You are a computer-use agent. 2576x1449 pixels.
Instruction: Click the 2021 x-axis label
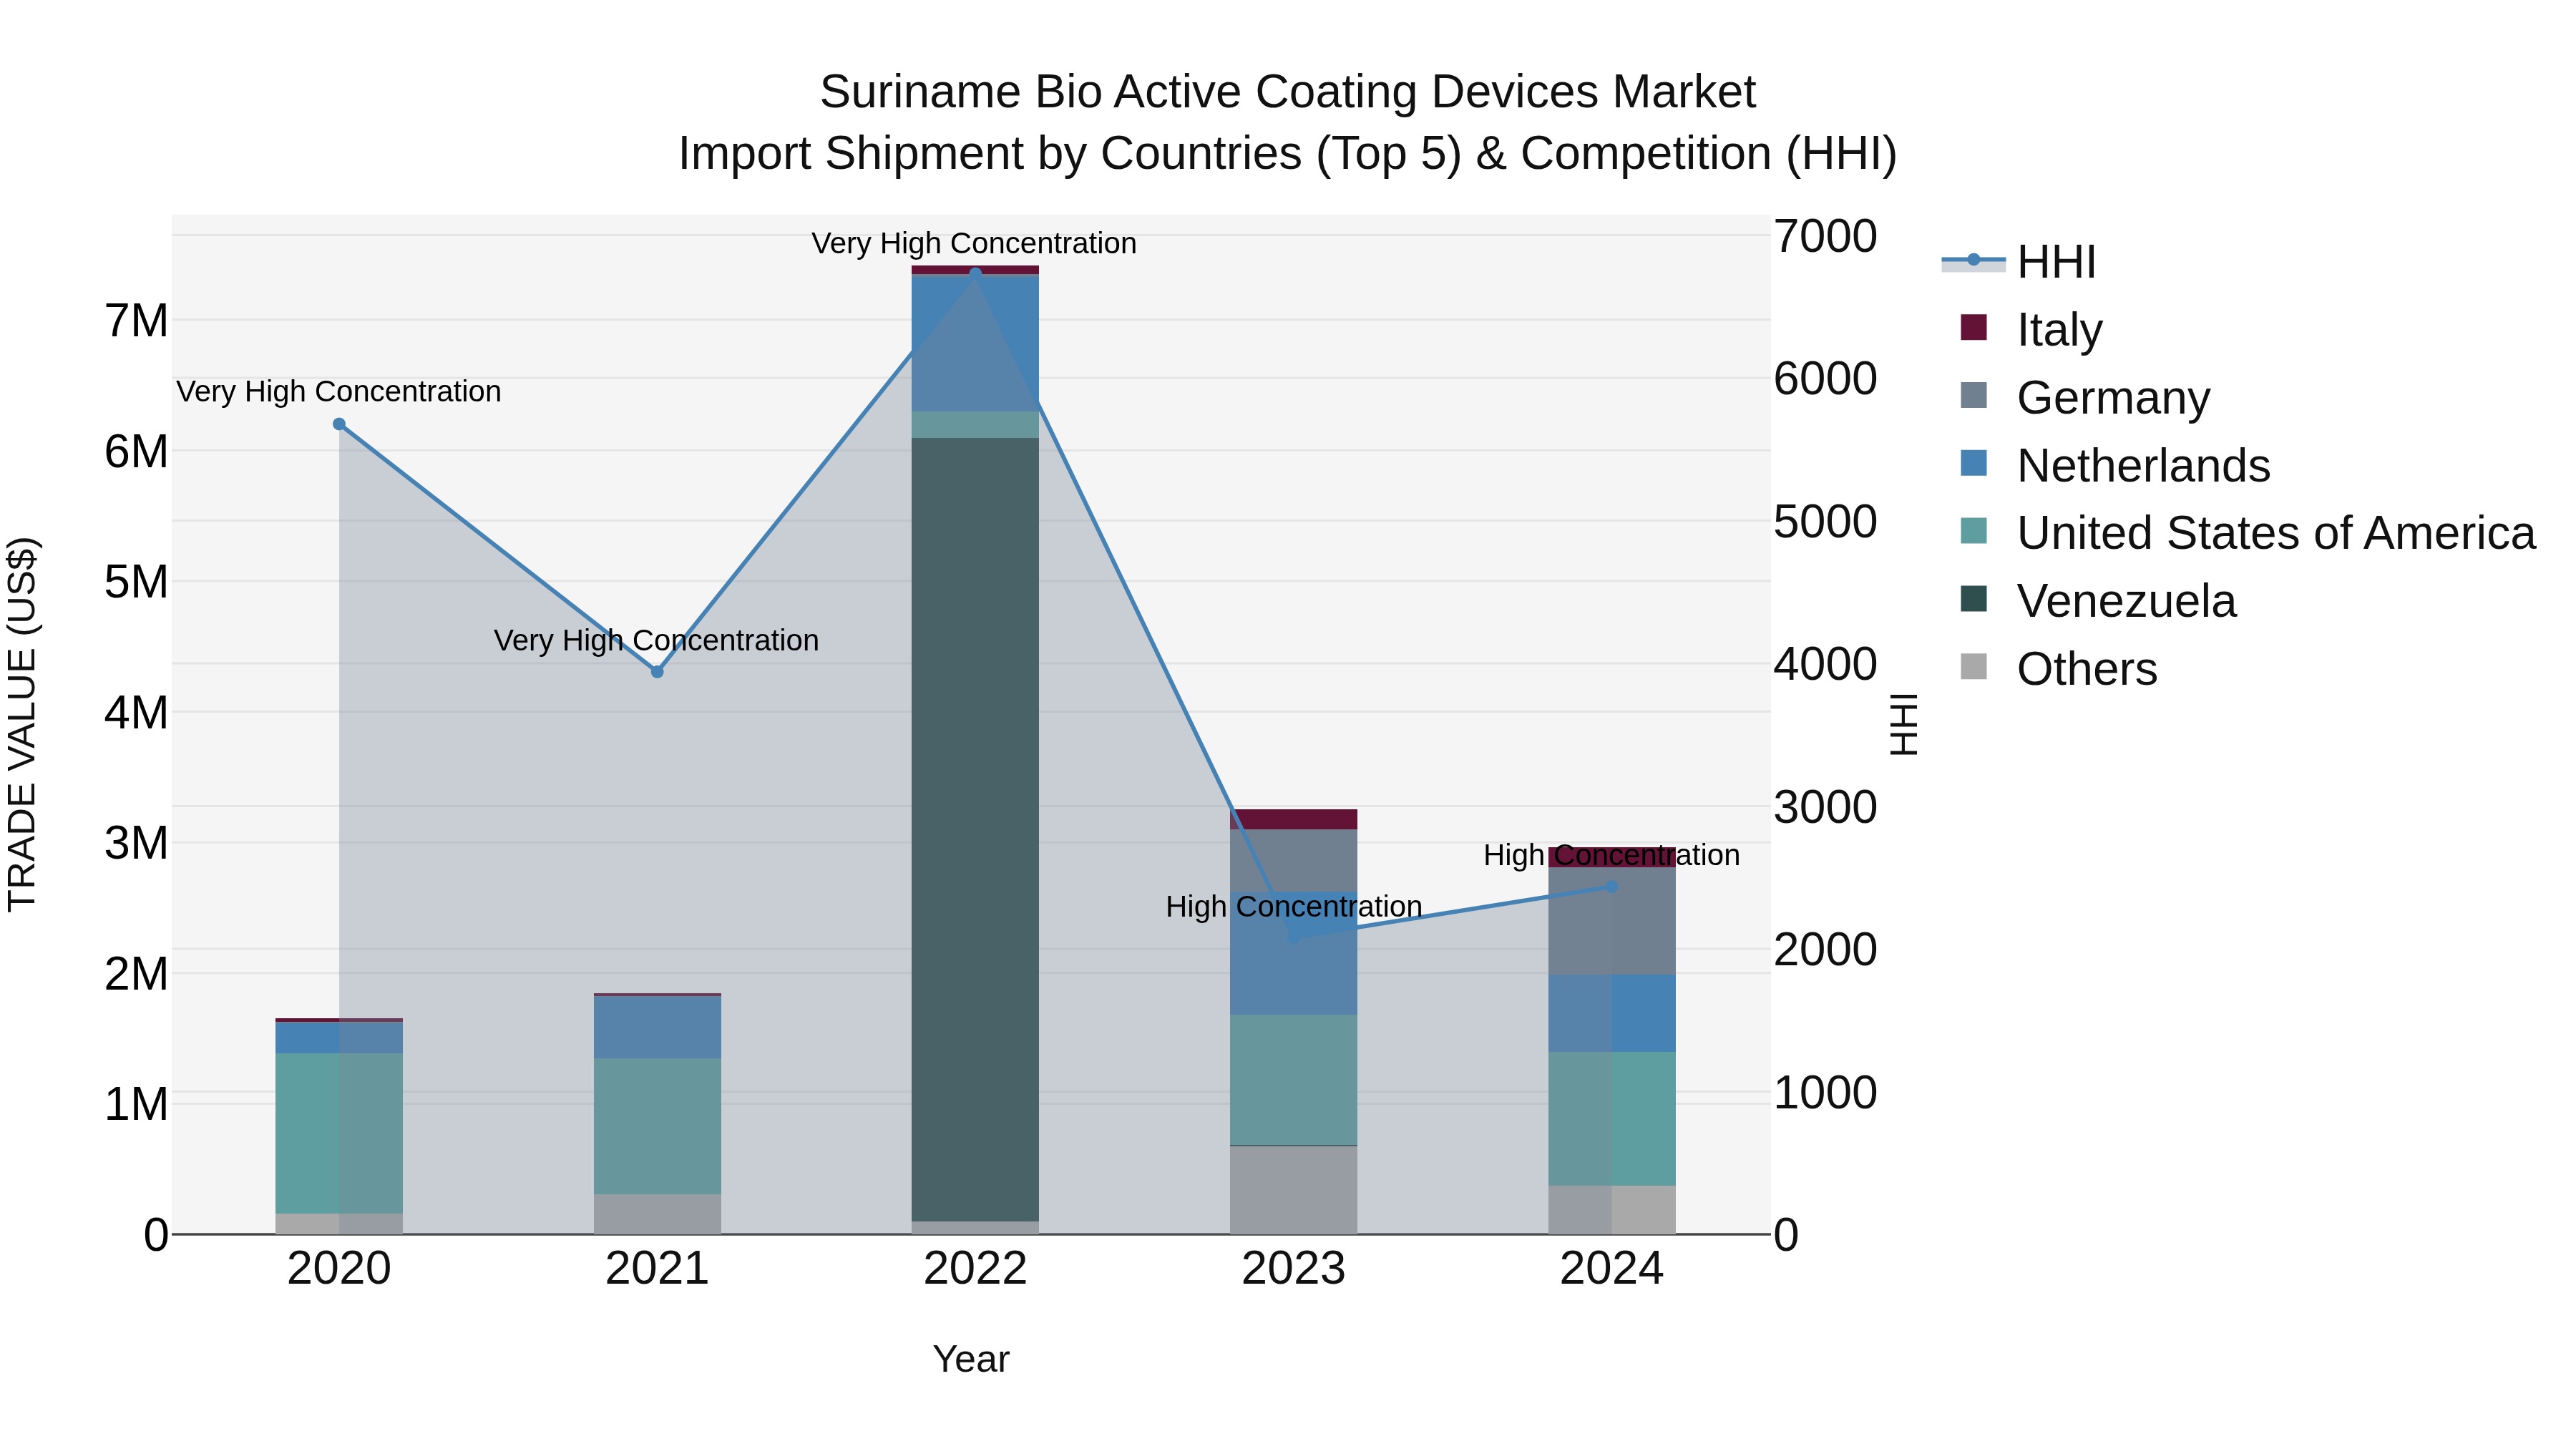(x=657, y=1269)
